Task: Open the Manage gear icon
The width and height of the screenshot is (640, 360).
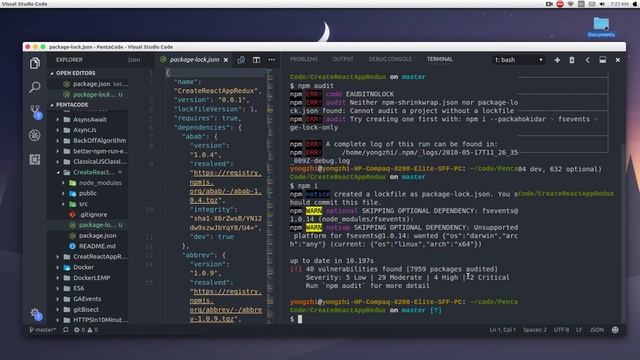Action: coord(35,313)
